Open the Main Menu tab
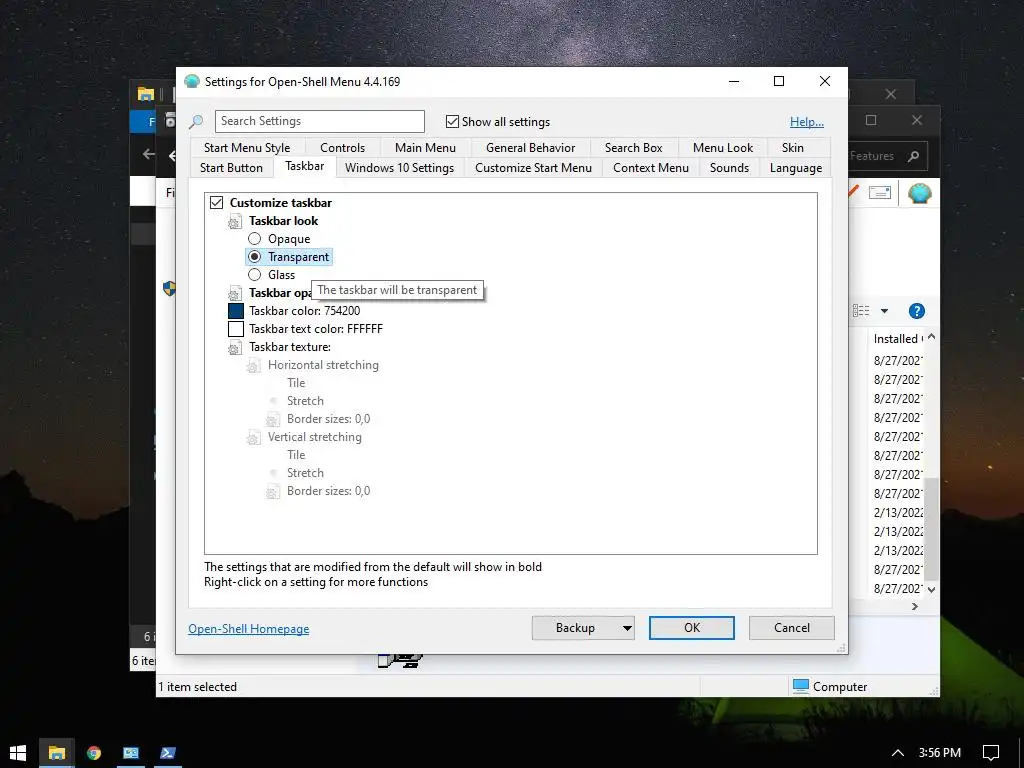 425,148
